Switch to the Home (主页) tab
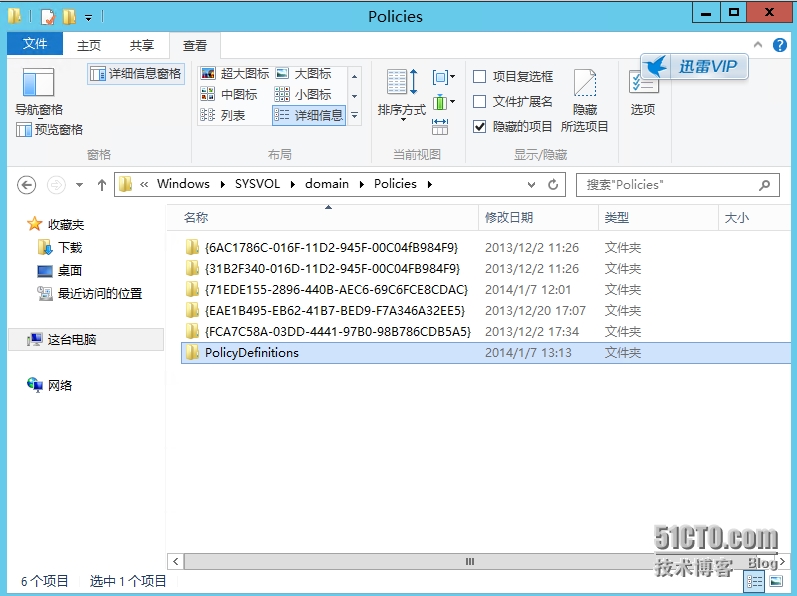 (89, 45)
